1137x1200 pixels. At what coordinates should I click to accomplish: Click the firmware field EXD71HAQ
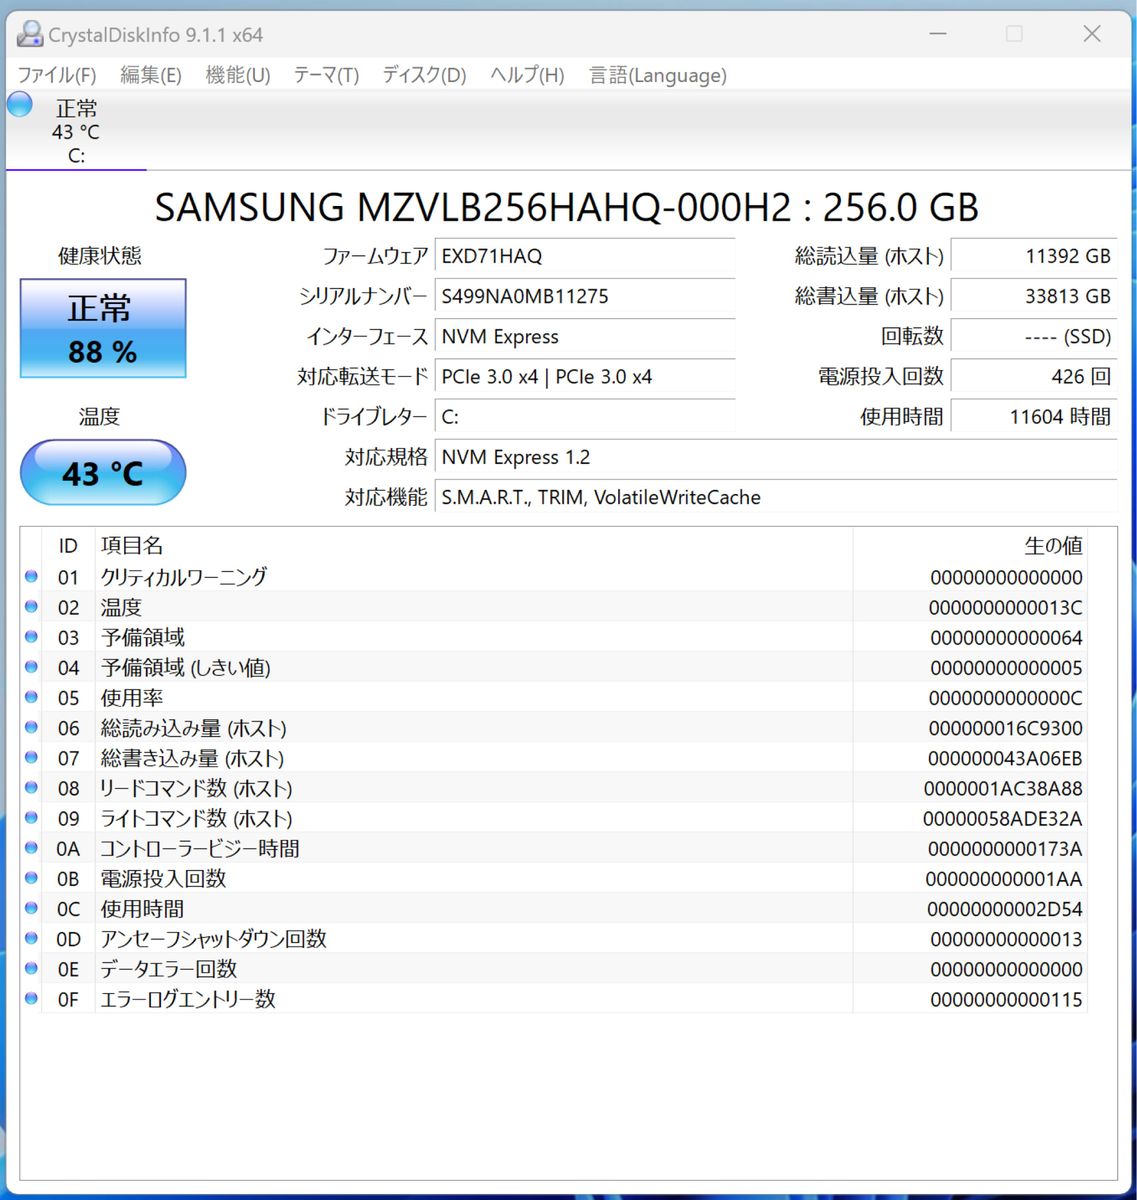585,256
